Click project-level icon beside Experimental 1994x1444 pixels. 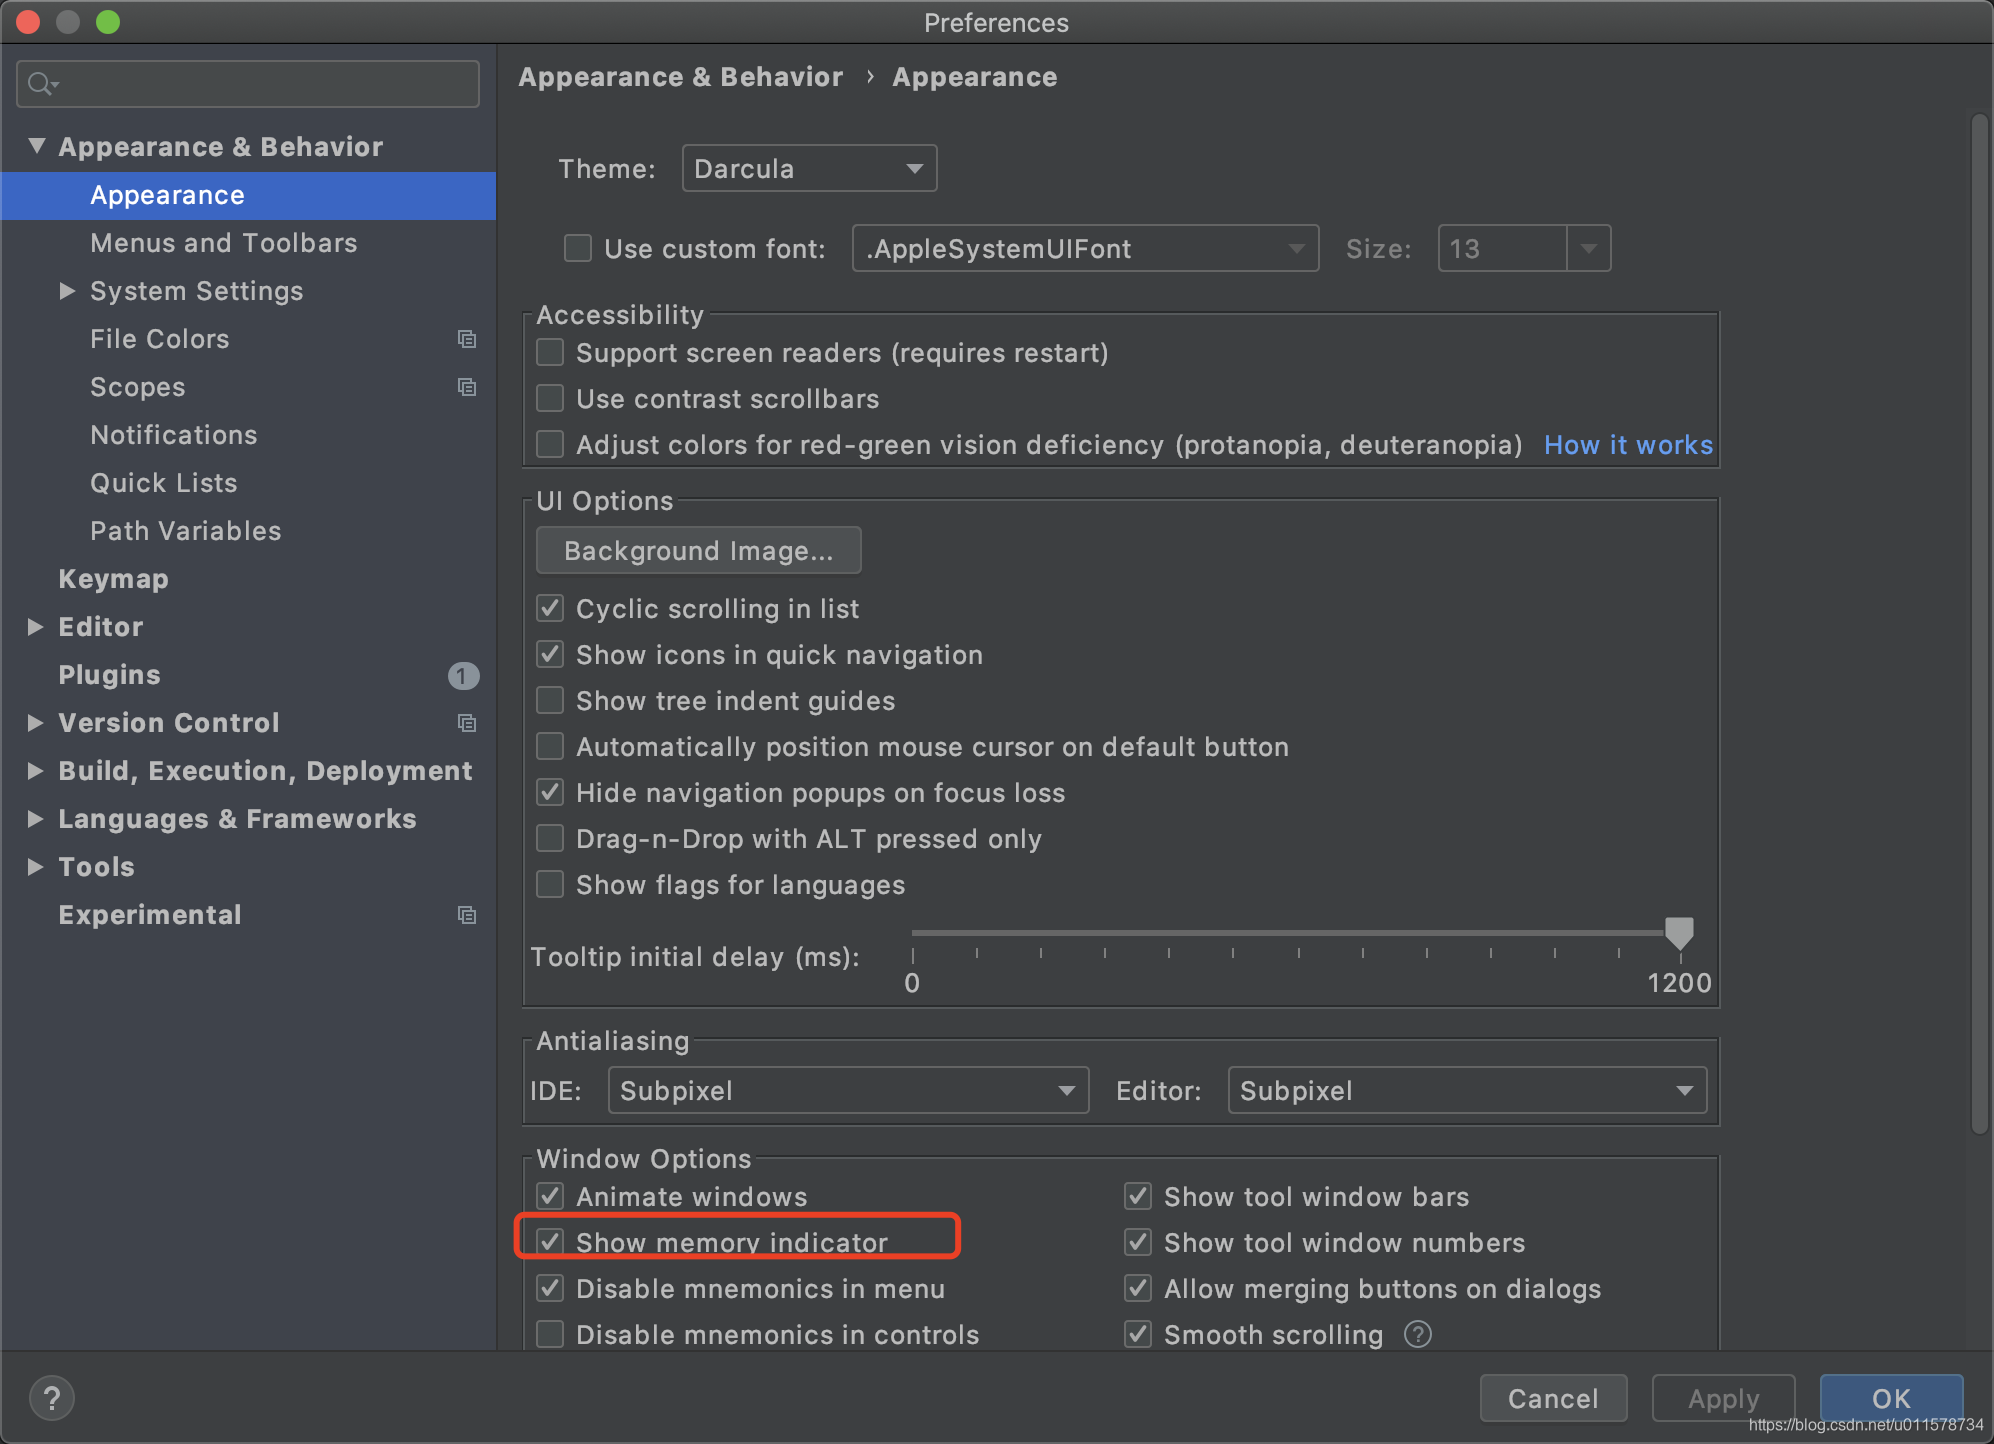[x=466, y=915]
